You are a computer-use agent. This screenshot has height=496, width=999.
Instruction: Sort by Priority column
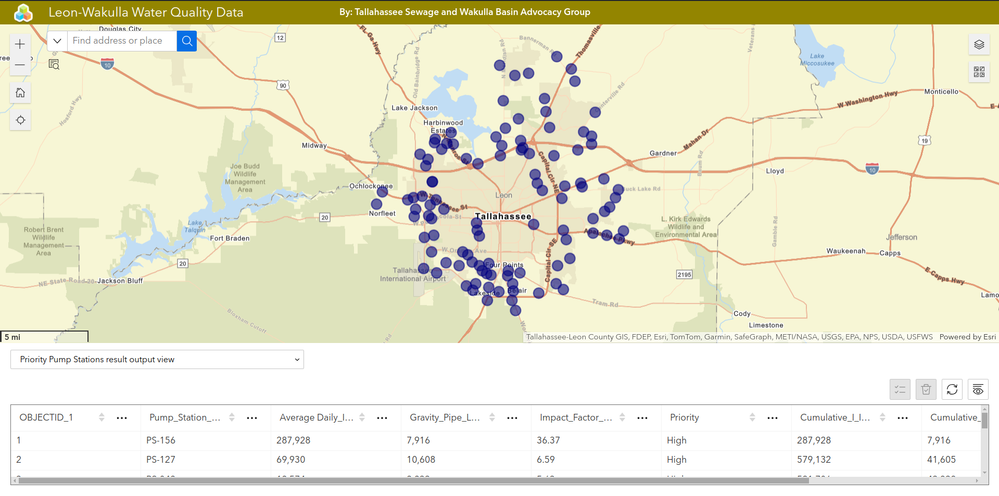tap(752, 418)
